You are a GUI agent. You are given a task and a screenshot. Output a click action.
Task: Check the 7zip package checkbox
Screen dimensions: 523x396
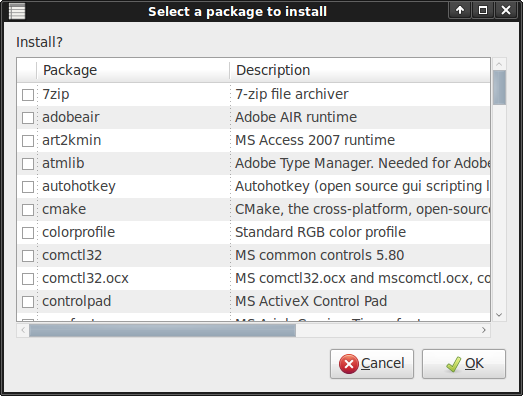tap(28, 95)
